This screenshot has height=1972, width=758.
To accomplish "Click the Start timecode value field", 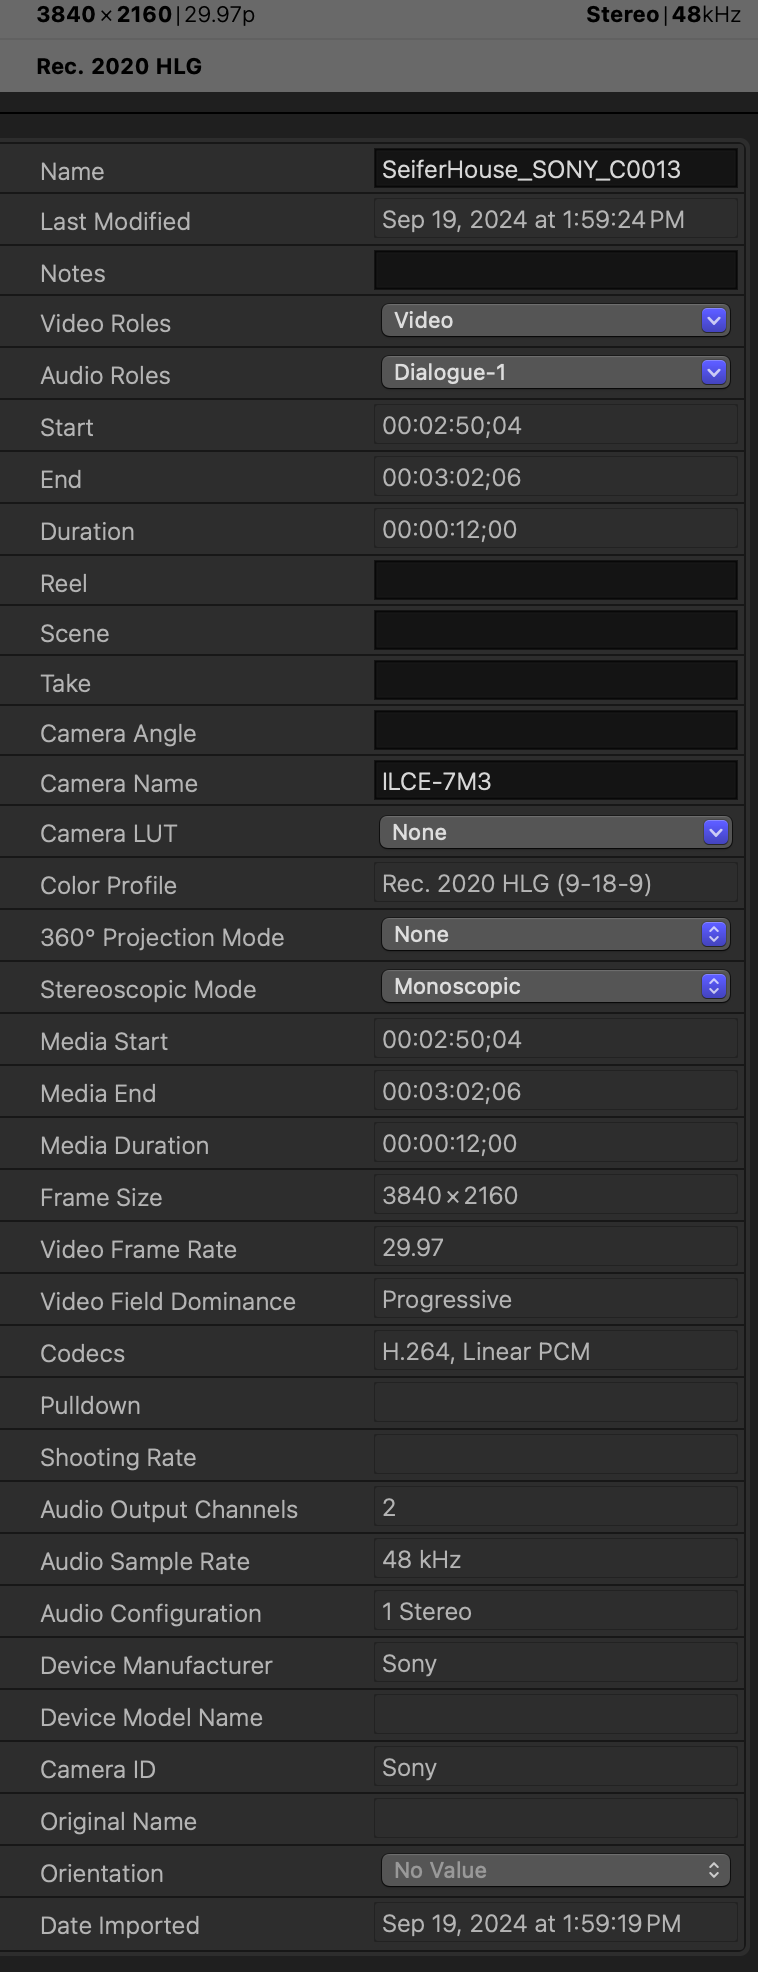I will (555, 426).
